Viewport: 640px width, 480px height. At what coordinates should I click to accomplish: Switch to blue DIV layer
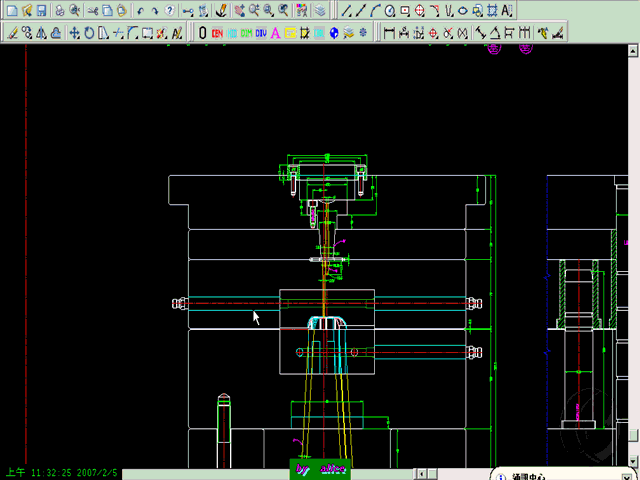click(x=261, y=33)
